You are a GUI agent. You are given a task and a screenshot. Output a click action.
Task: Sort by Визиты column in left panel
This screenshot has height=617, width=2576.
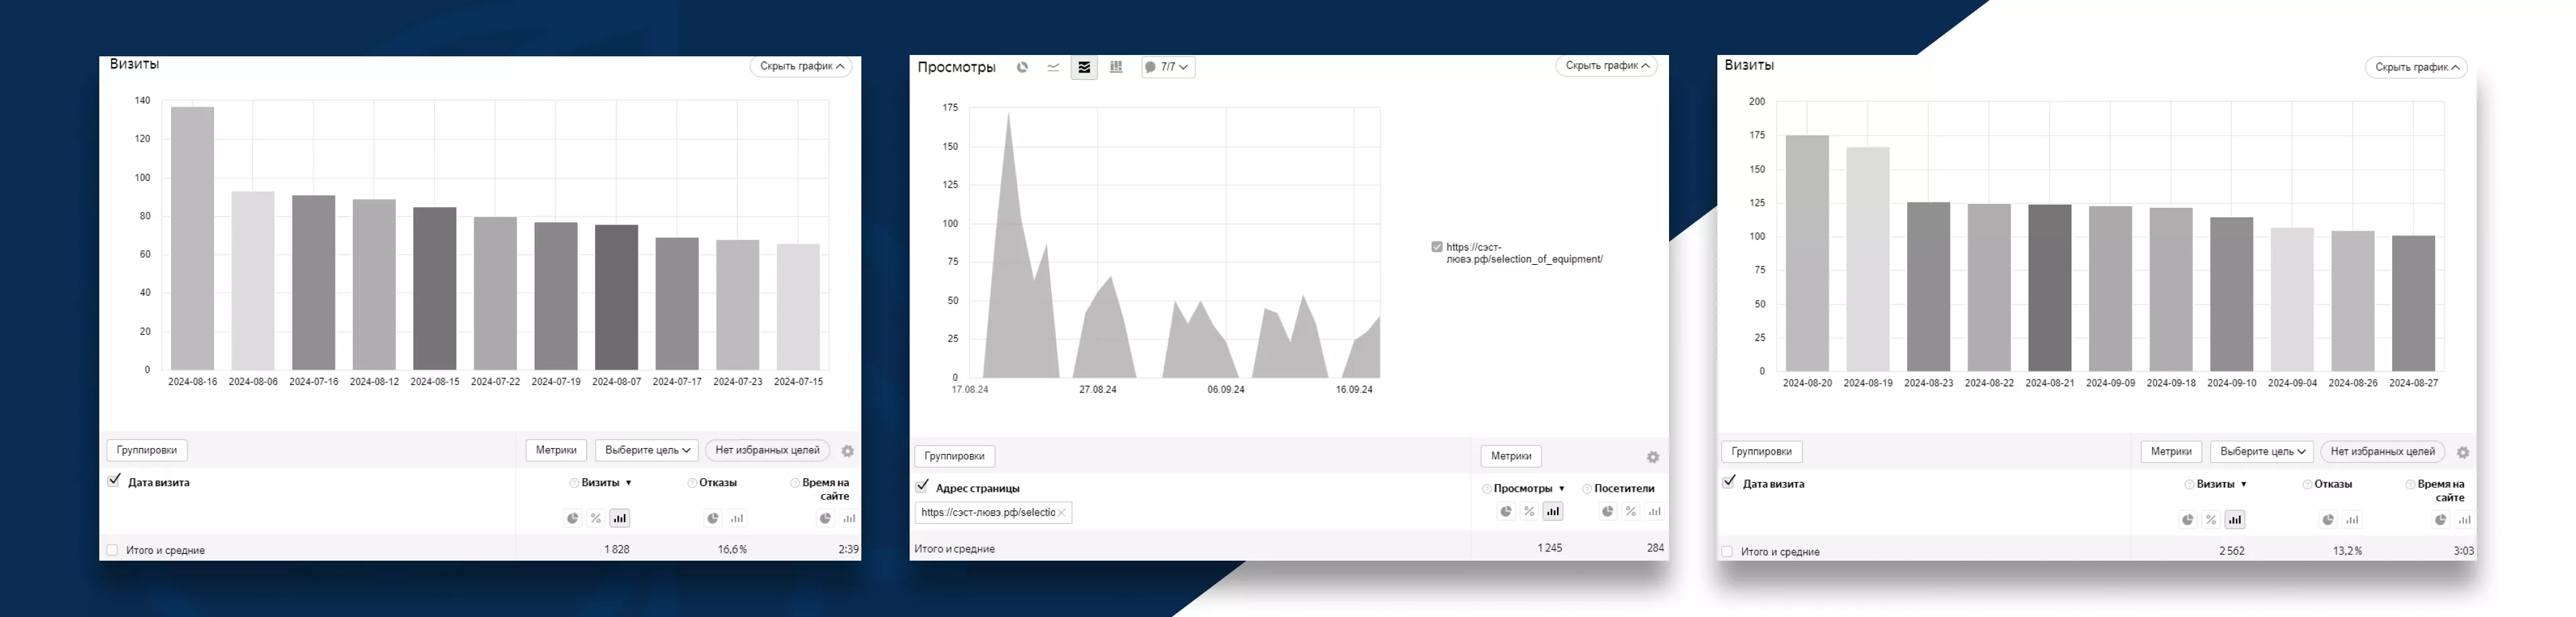tap(606, 483)
